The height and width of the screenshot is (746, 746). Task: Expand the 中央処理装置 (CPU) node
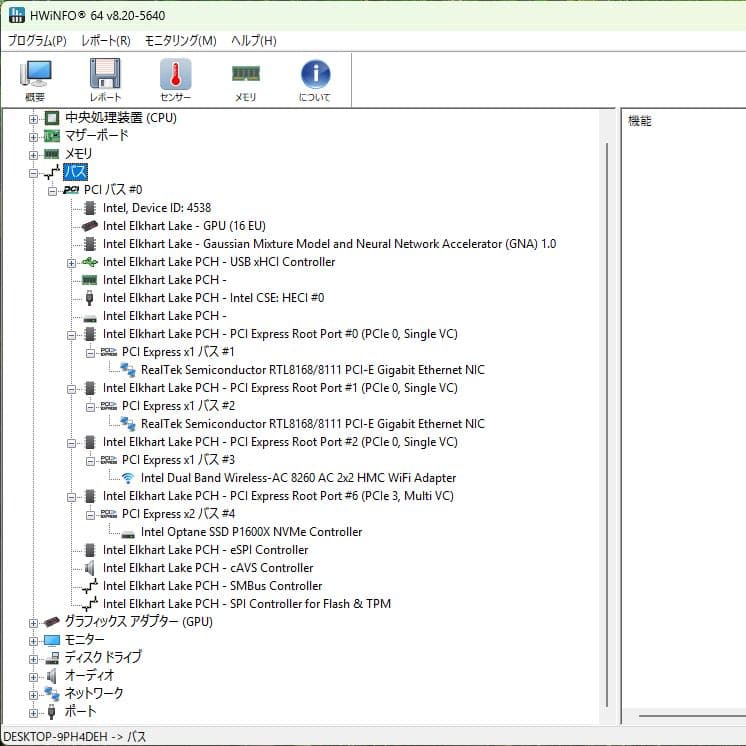33,118
